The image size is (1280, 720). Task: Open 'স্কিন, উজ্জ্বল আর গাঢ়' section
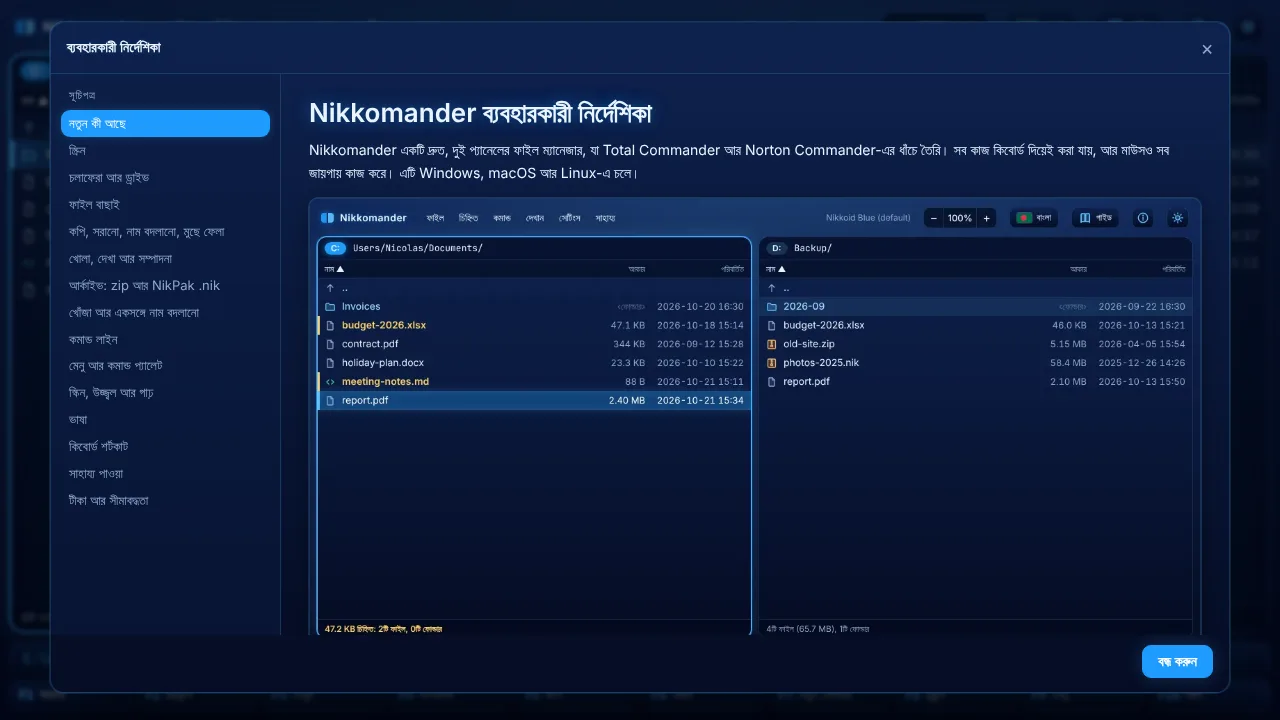165,392
